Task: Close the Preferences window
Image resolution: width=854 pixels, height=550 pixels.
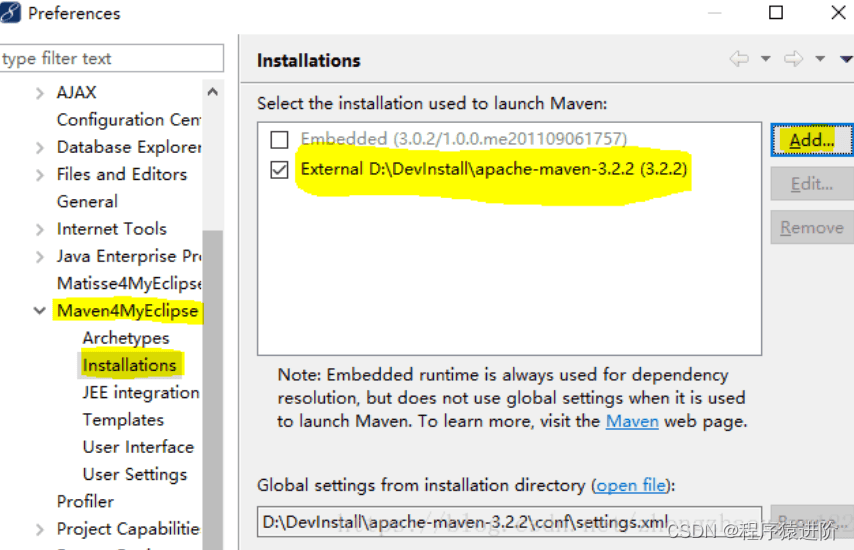Action: pyautogui.click(x=839, y=13)
